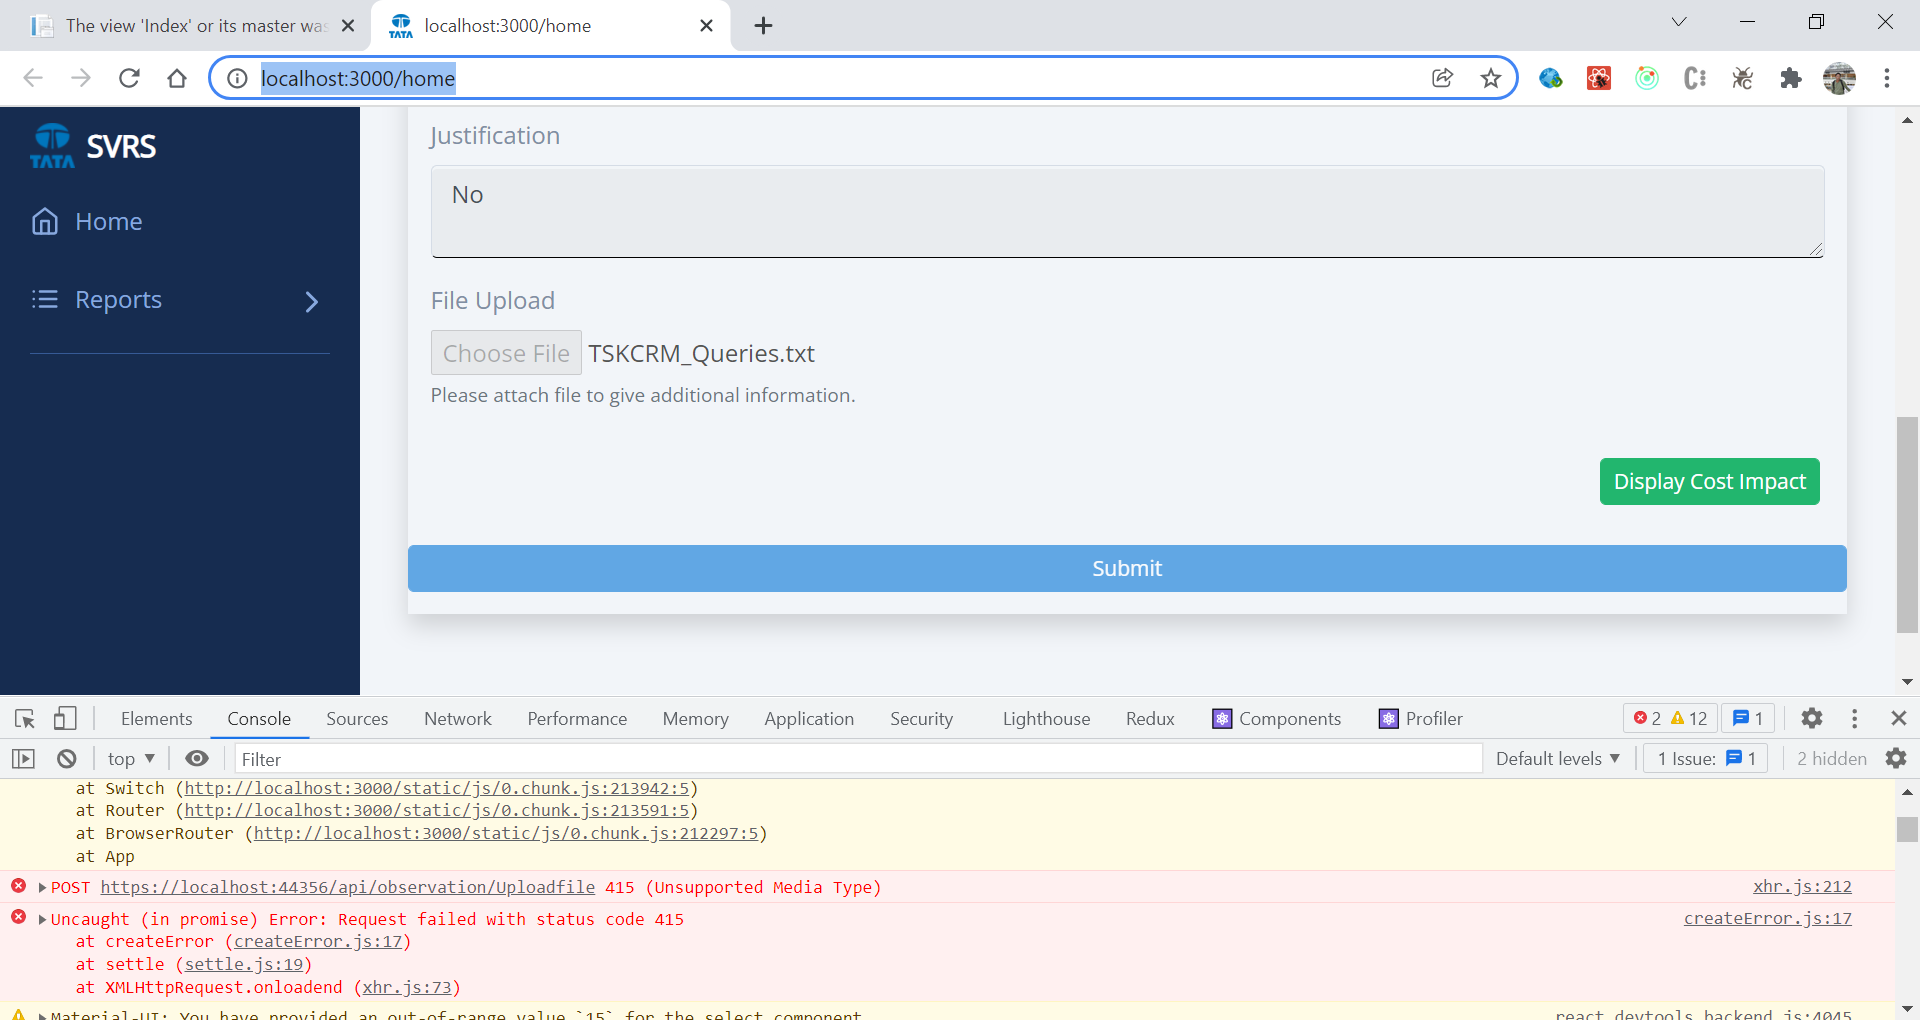Open the xhr.js:73 stack trace link
Screen dimensions: 1920x1020
(407, 988)
